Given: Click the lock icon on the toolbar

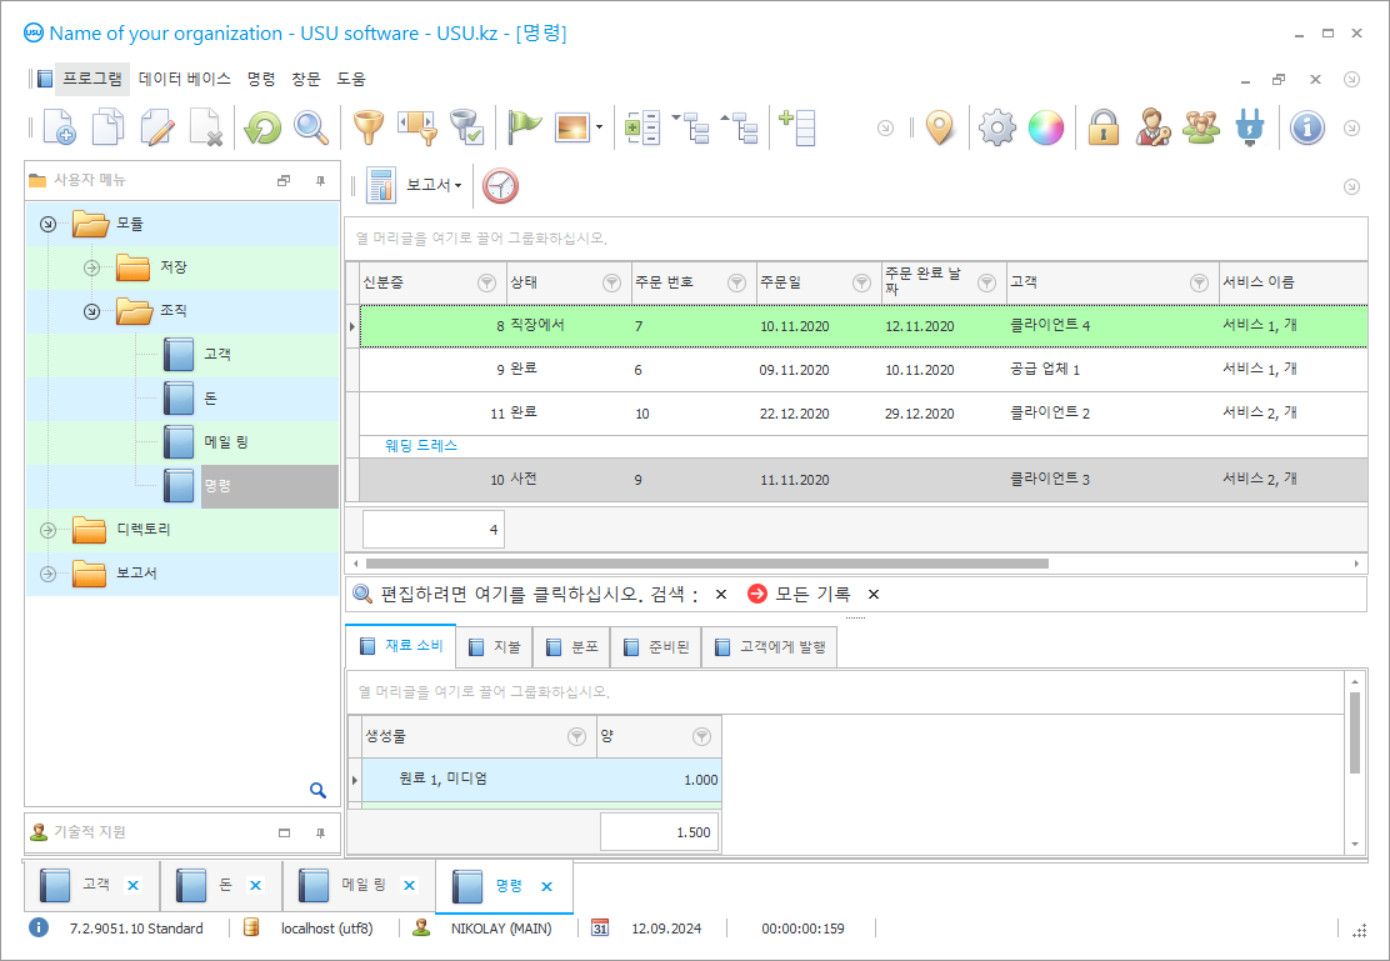Looking at the screenshot, I should (x=1103, y=127).
